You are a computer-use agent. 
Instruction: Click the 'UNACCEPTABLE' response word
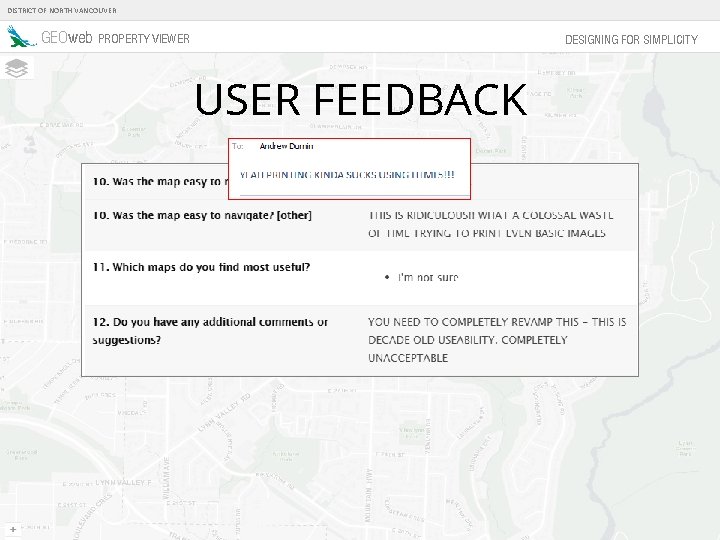[408, 358]
